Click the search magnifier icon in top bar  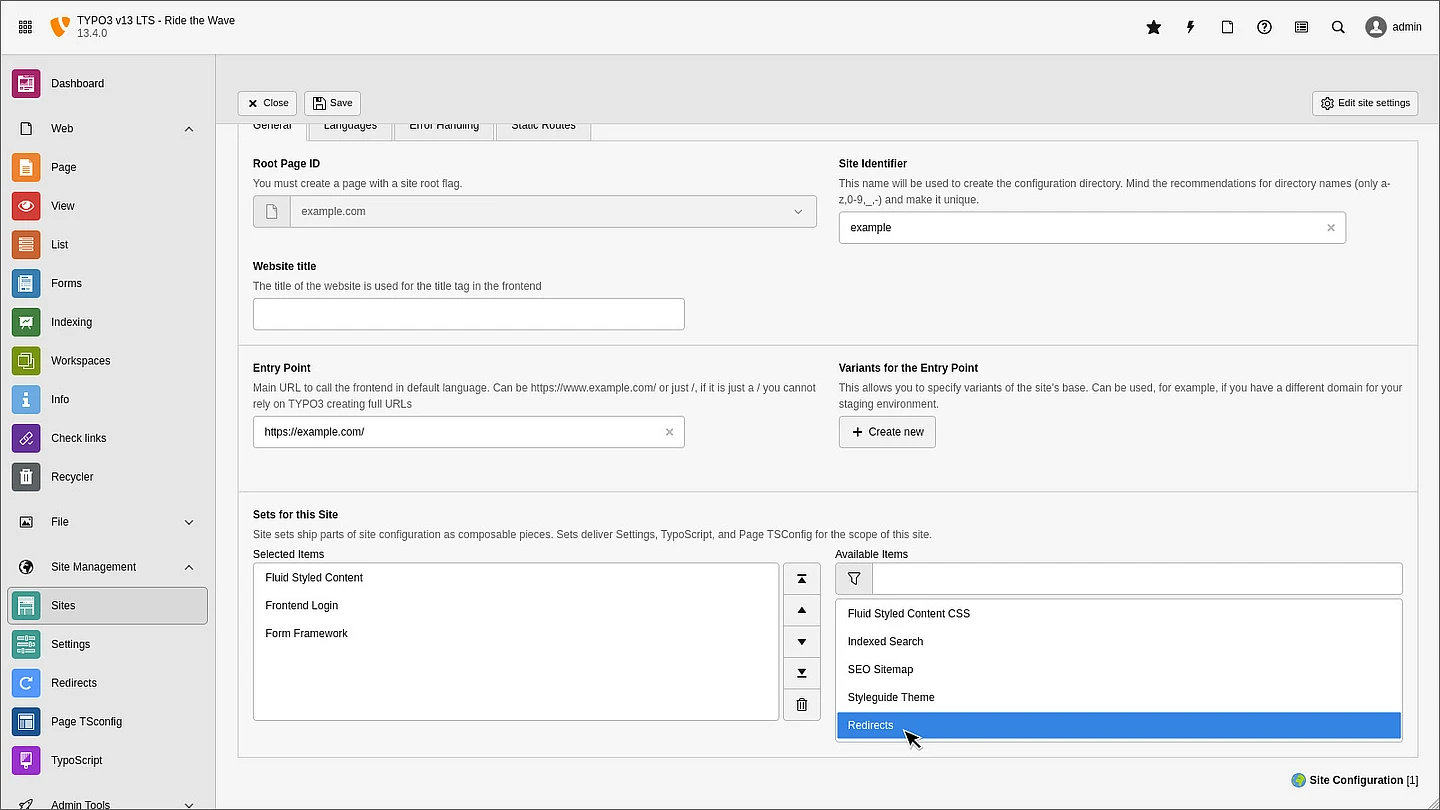pos(1338,27)
